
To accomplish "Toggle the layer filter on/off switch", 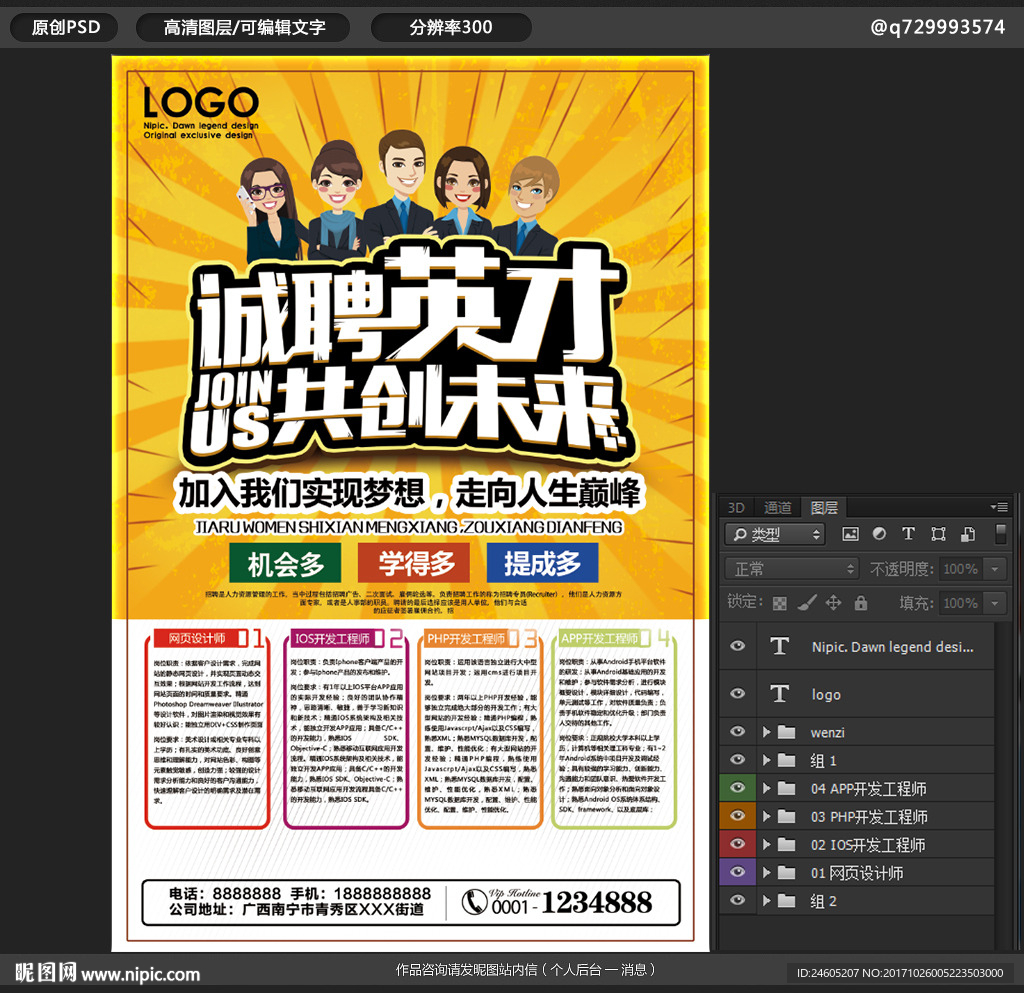I will click(x=1000, y=533).
